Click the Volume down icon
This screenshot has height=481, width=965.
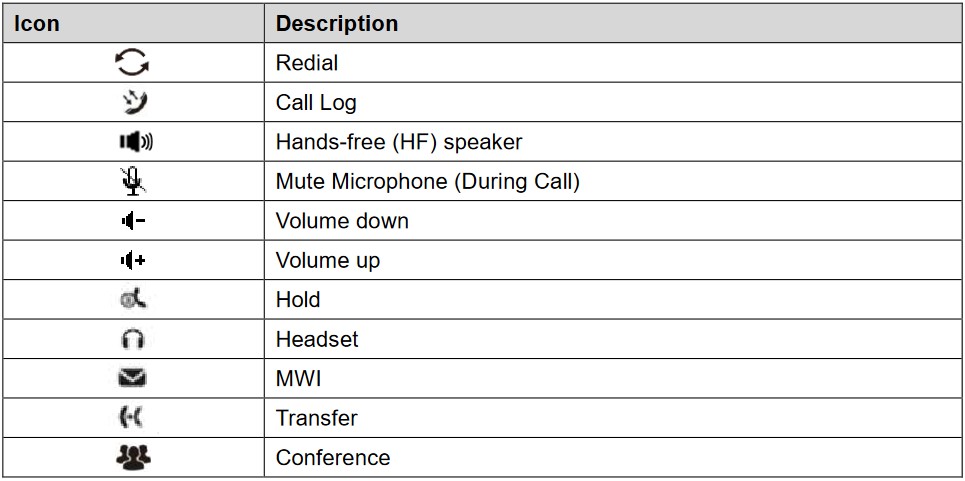point(132,221)
